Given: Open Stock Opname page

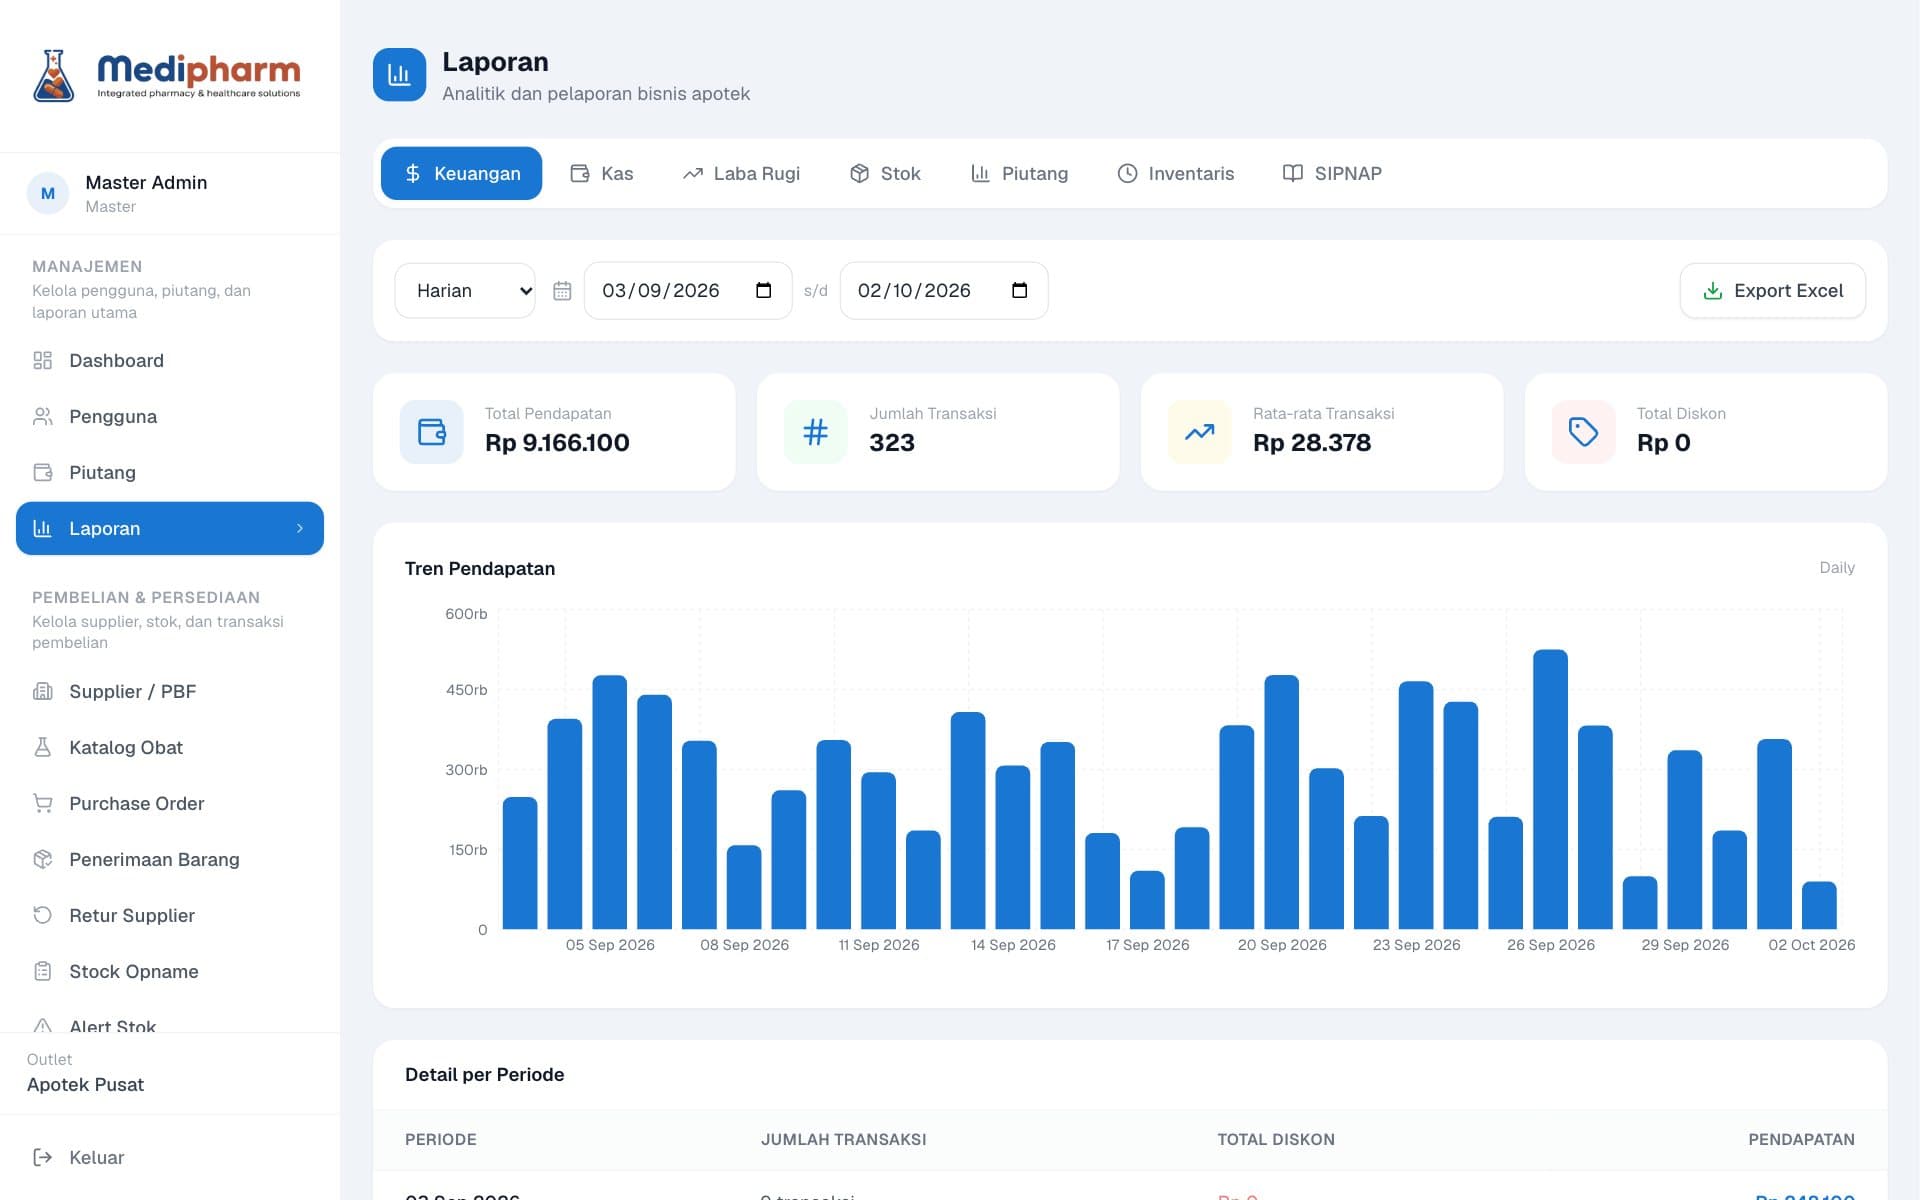Looking at the screenshot, I should pos(170,971).
